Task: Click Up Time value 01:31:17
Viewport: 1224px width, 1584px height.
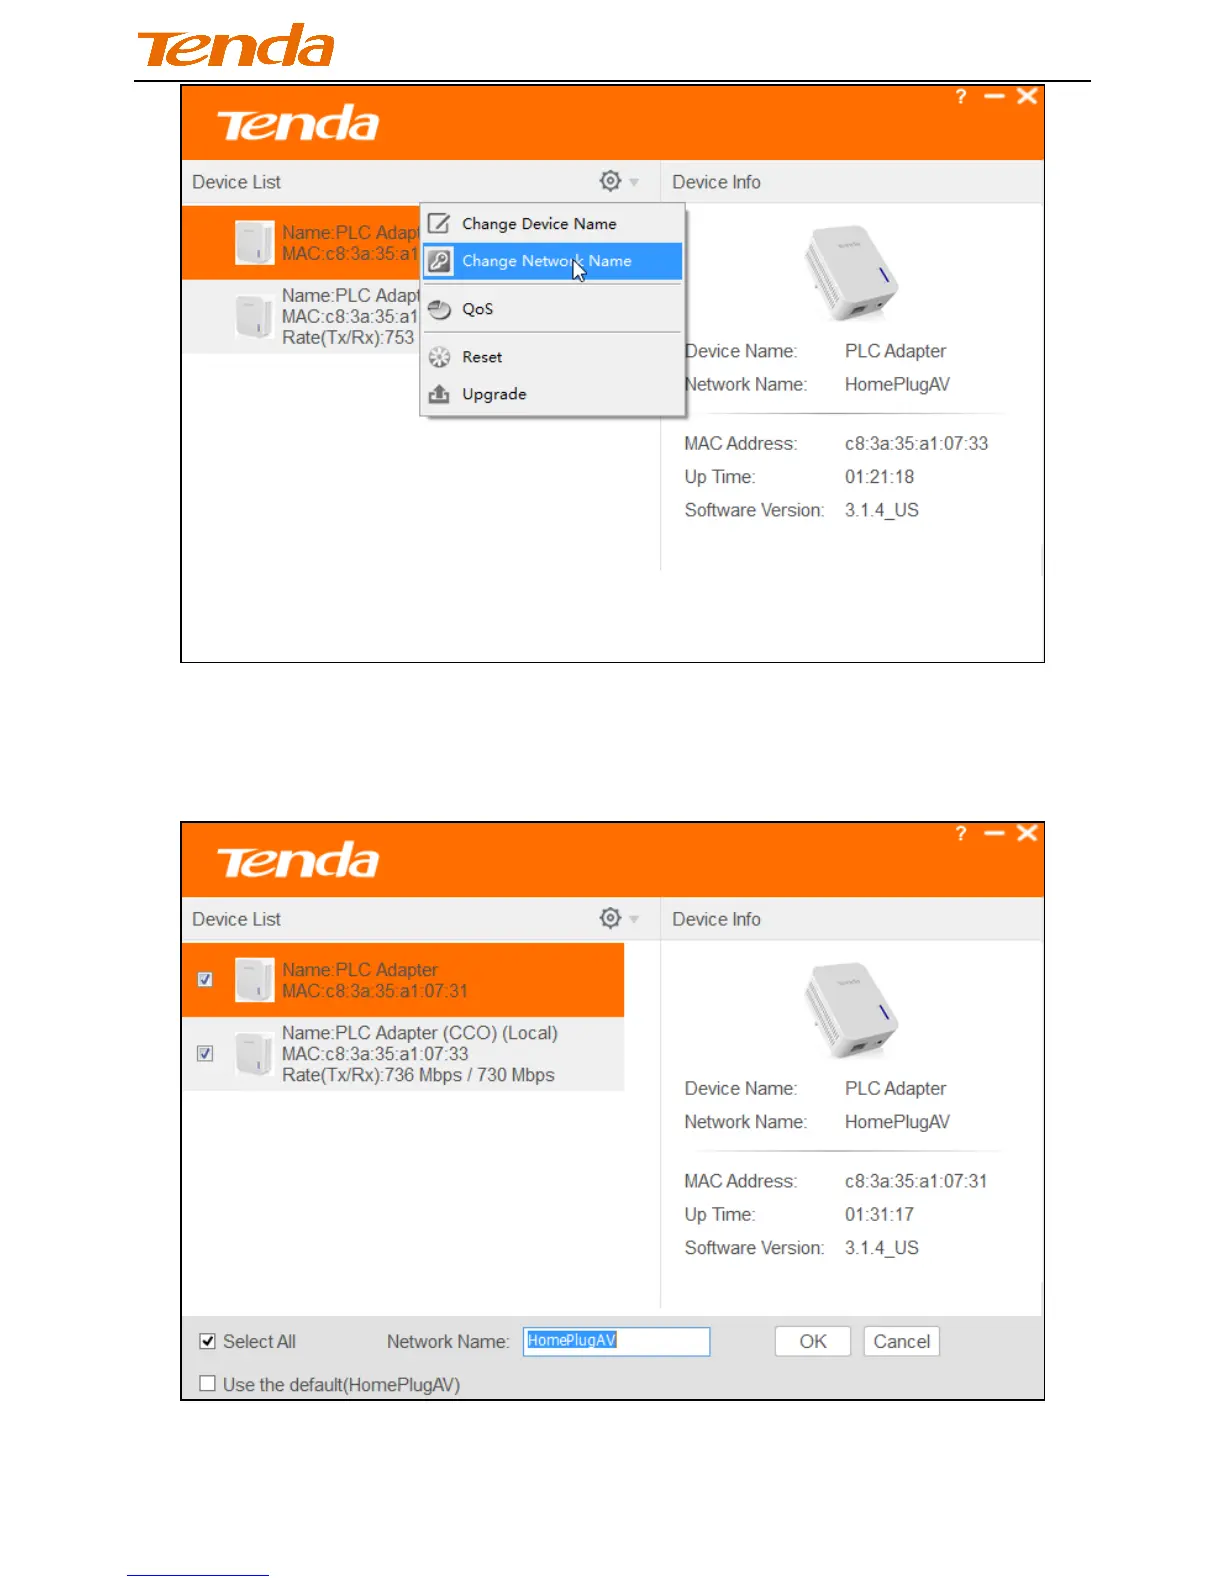Action: pos(880,1214)
